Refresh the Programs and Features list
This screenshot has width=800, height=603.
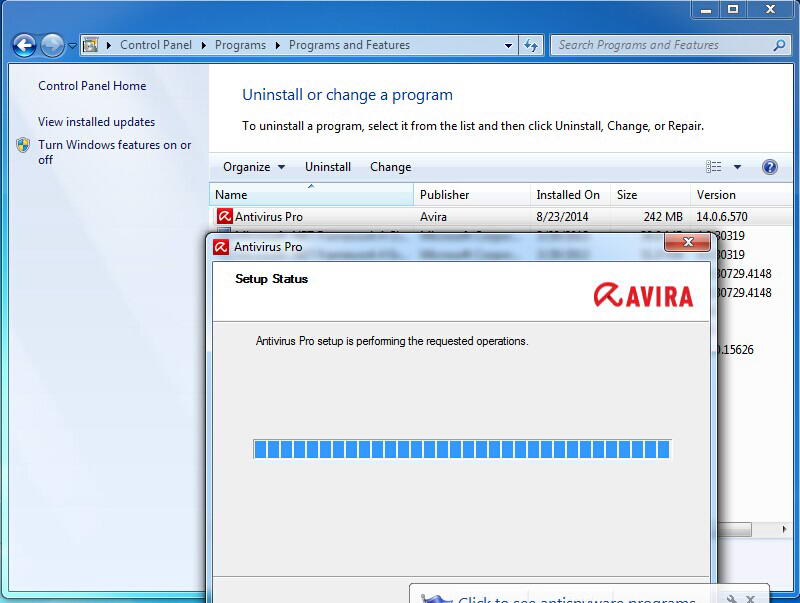coord(531,45)
